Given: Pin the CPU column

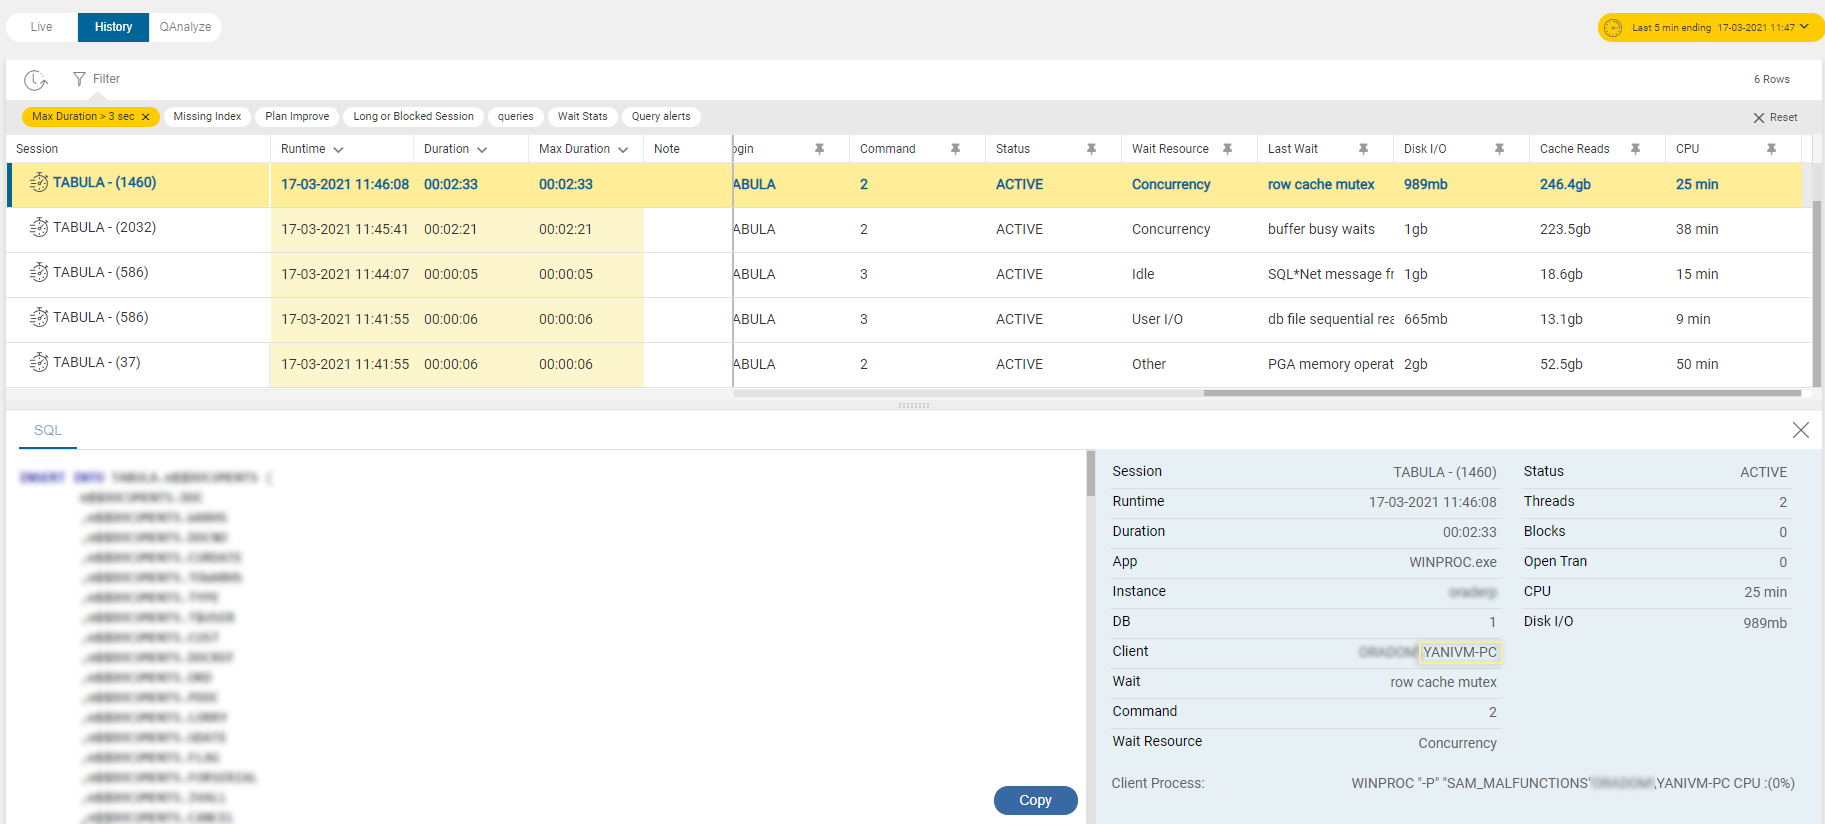Looking at the screenshot, I should pyautogui.click(x=1771, y=149).
